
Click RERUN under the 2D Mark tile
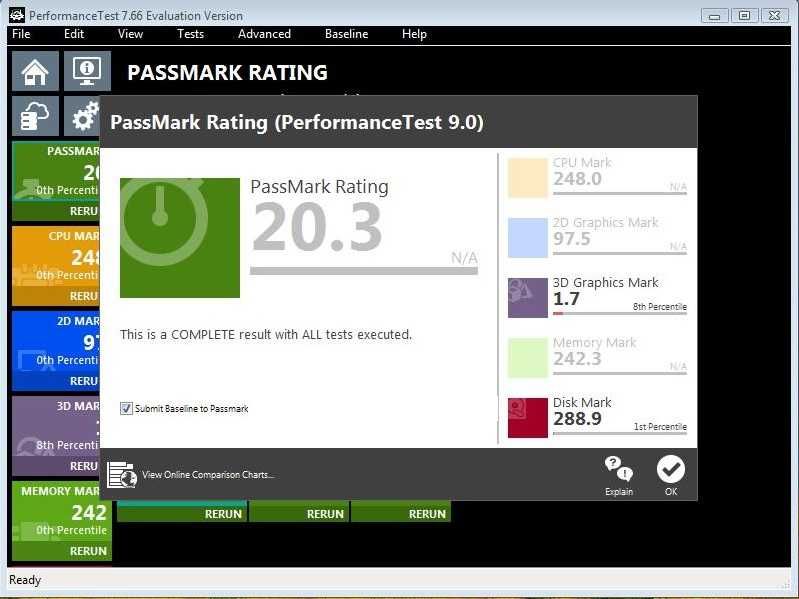point(56,382)
